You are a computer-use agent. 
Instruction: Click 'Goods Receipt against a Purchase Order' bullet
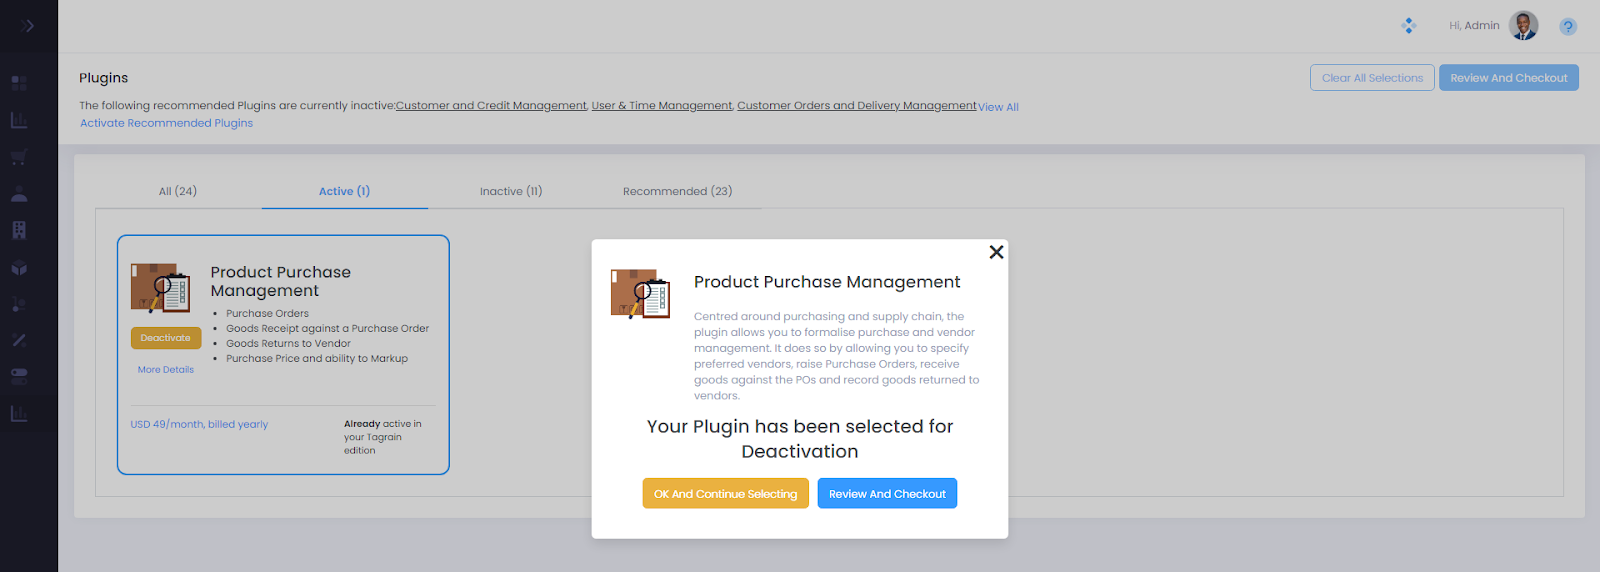(327, 328)
